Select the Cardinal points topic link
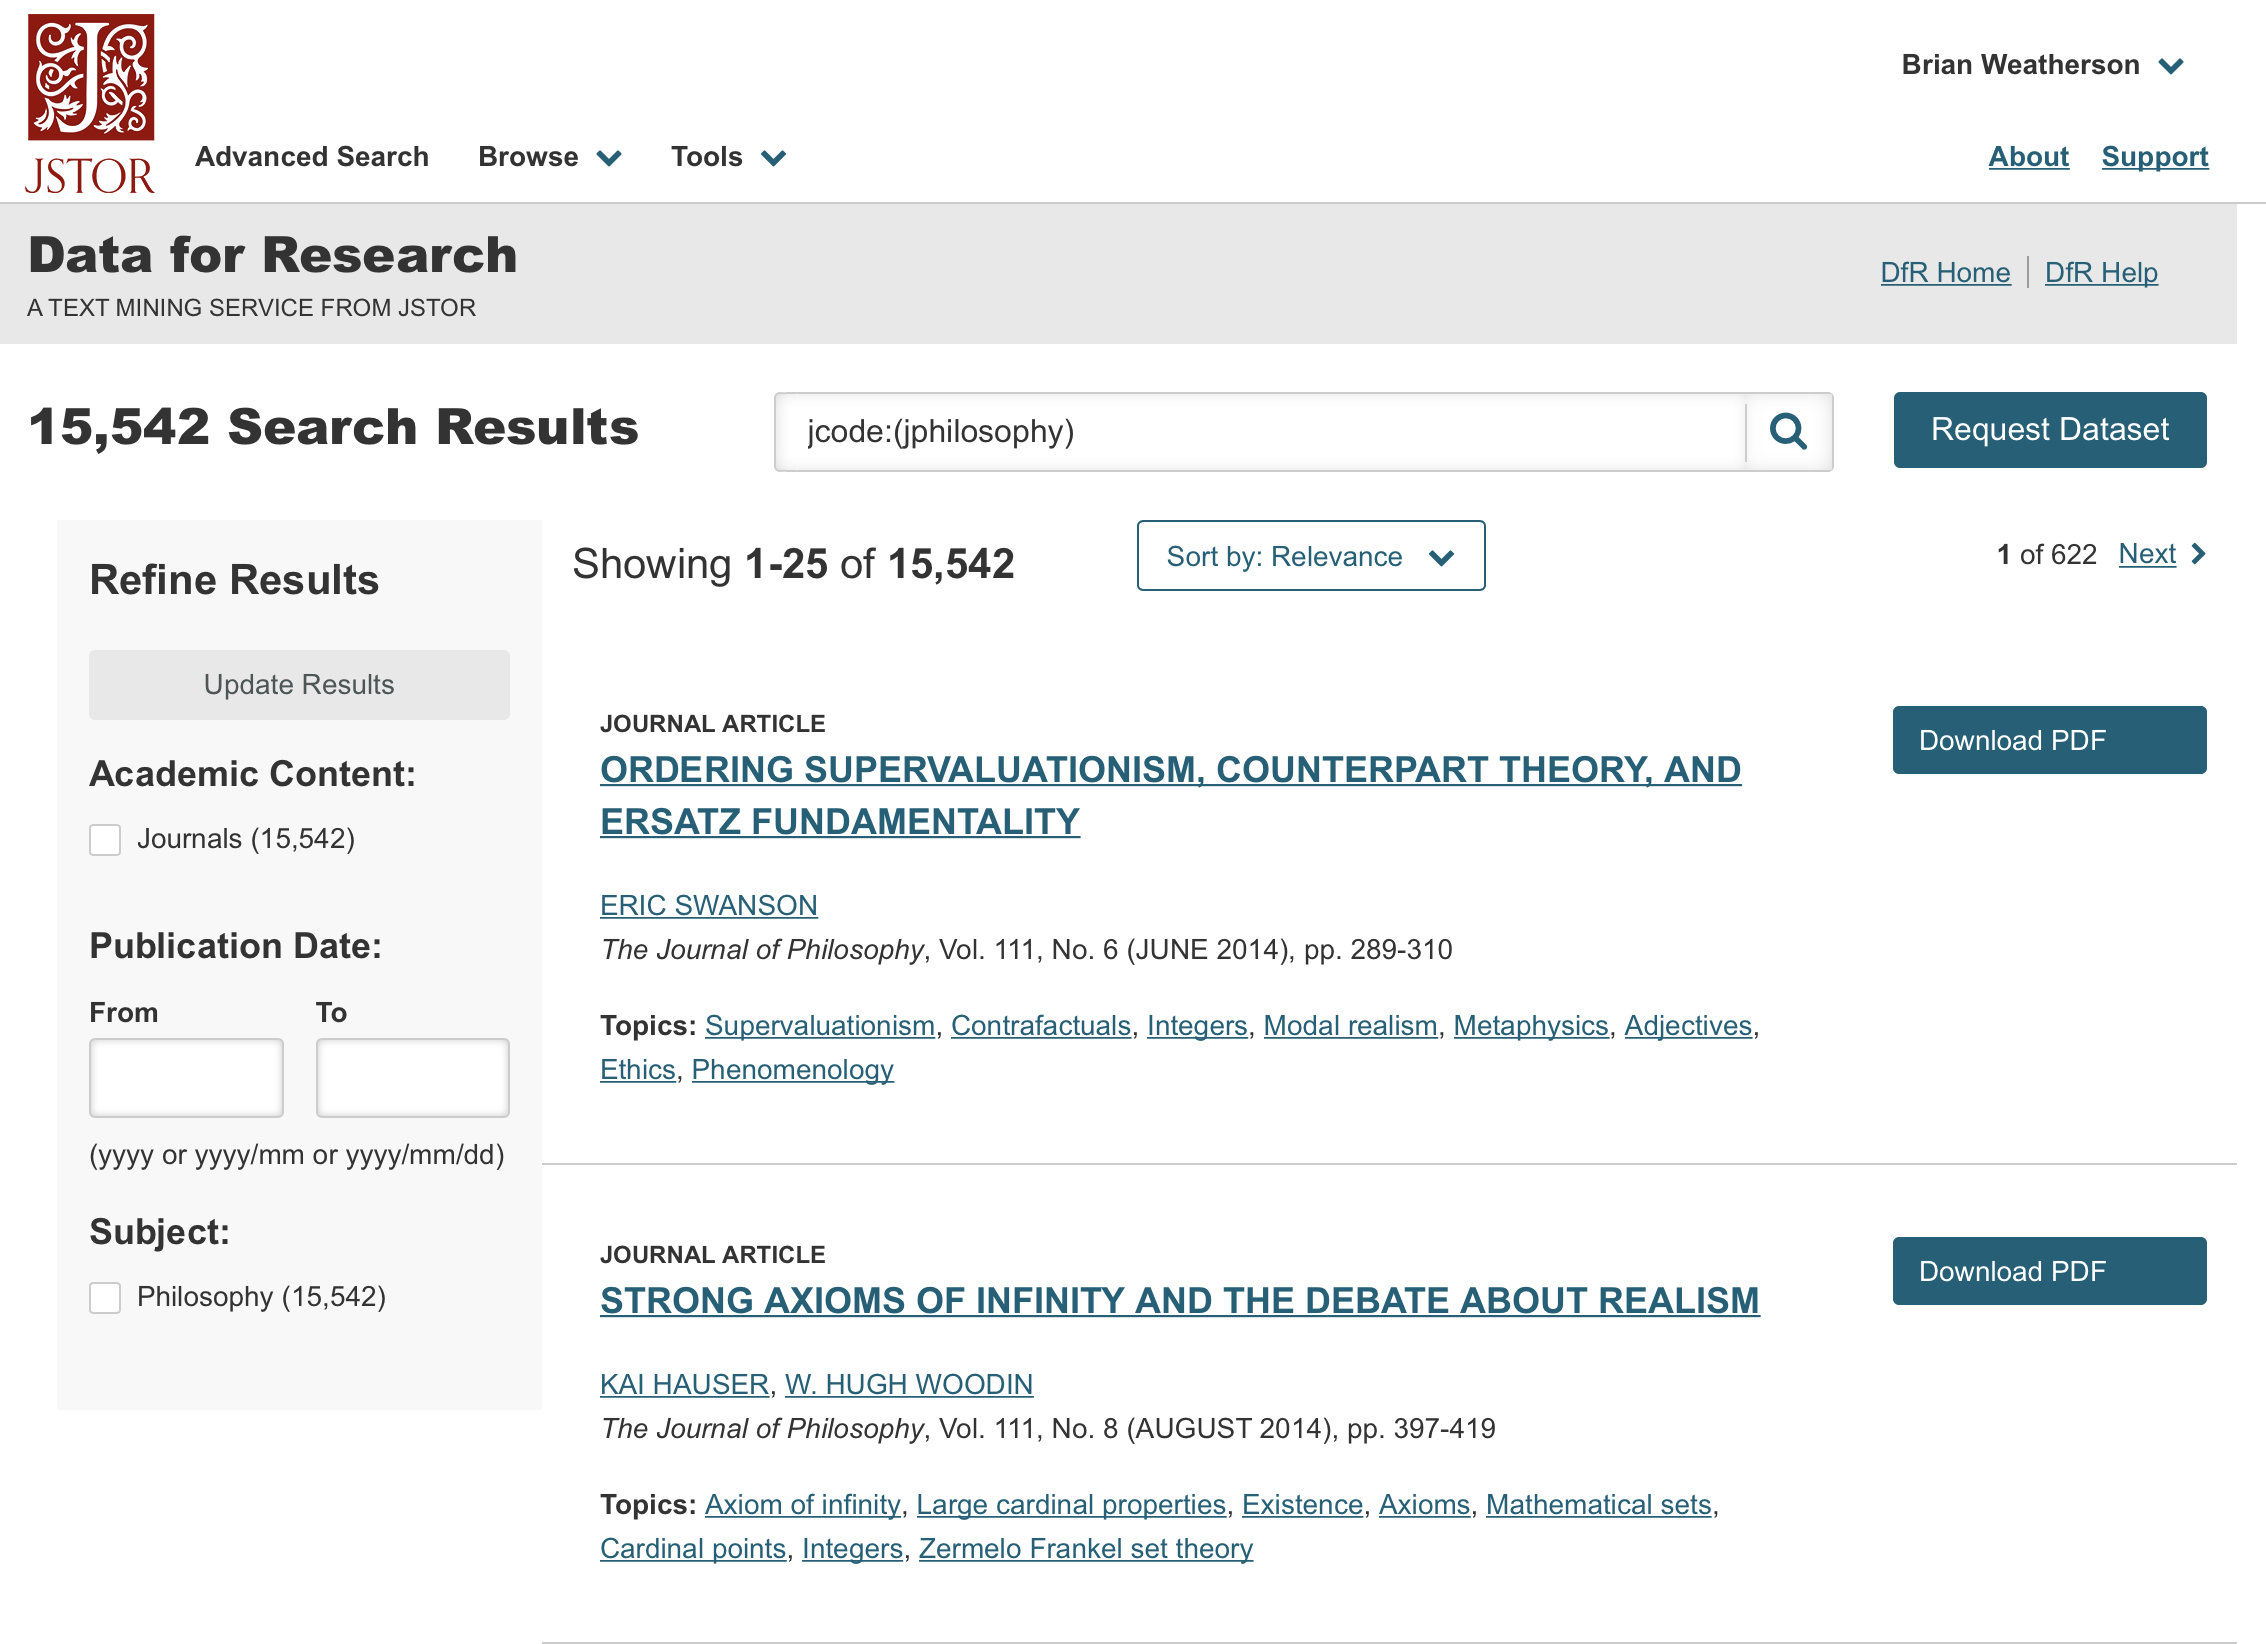 click(x=693, y=1548)
